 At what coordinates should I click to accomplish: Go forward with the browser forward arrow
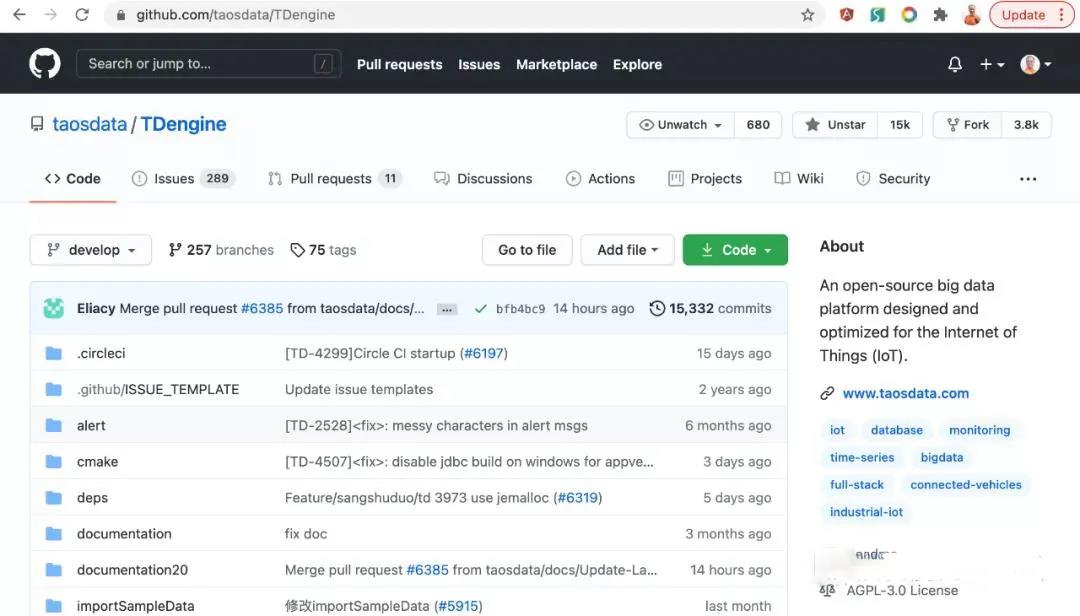[x=50, y=14]
